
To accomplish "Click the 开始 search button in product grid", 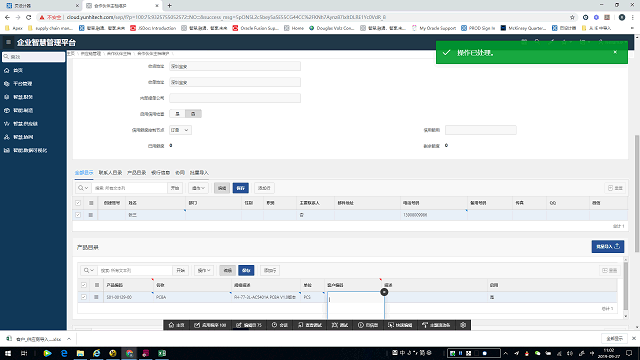I will click(x=180, y=270).
